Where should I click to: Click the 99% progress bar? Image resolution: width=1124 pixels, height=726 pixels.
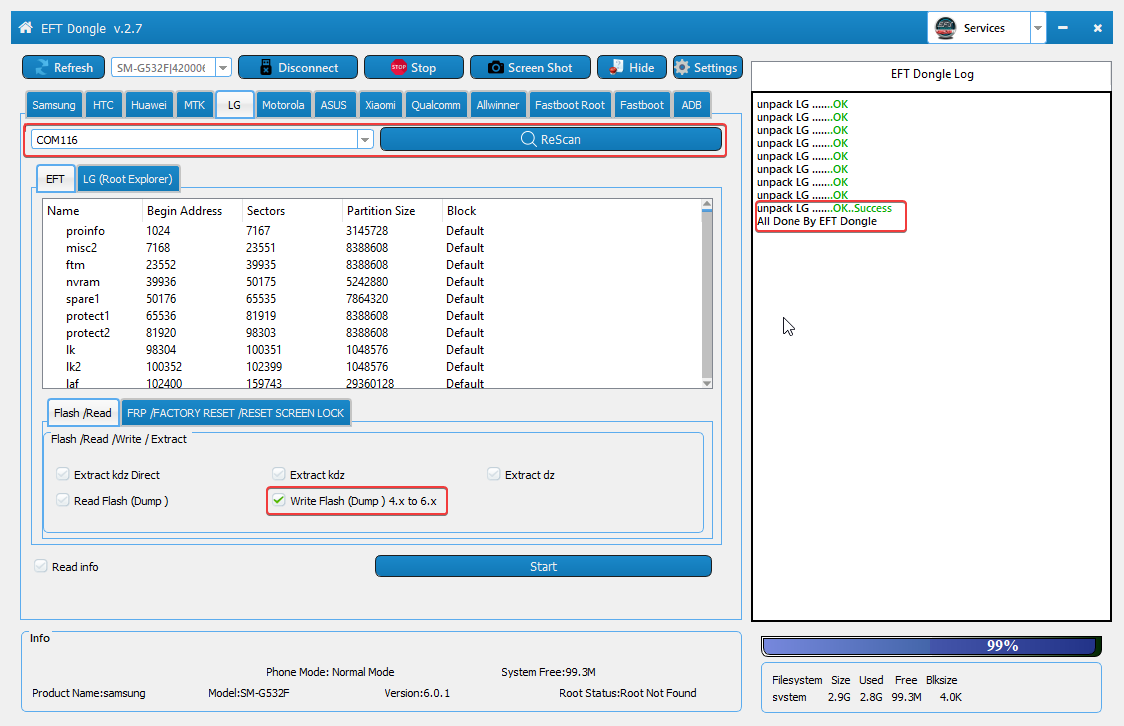(931, 646)
